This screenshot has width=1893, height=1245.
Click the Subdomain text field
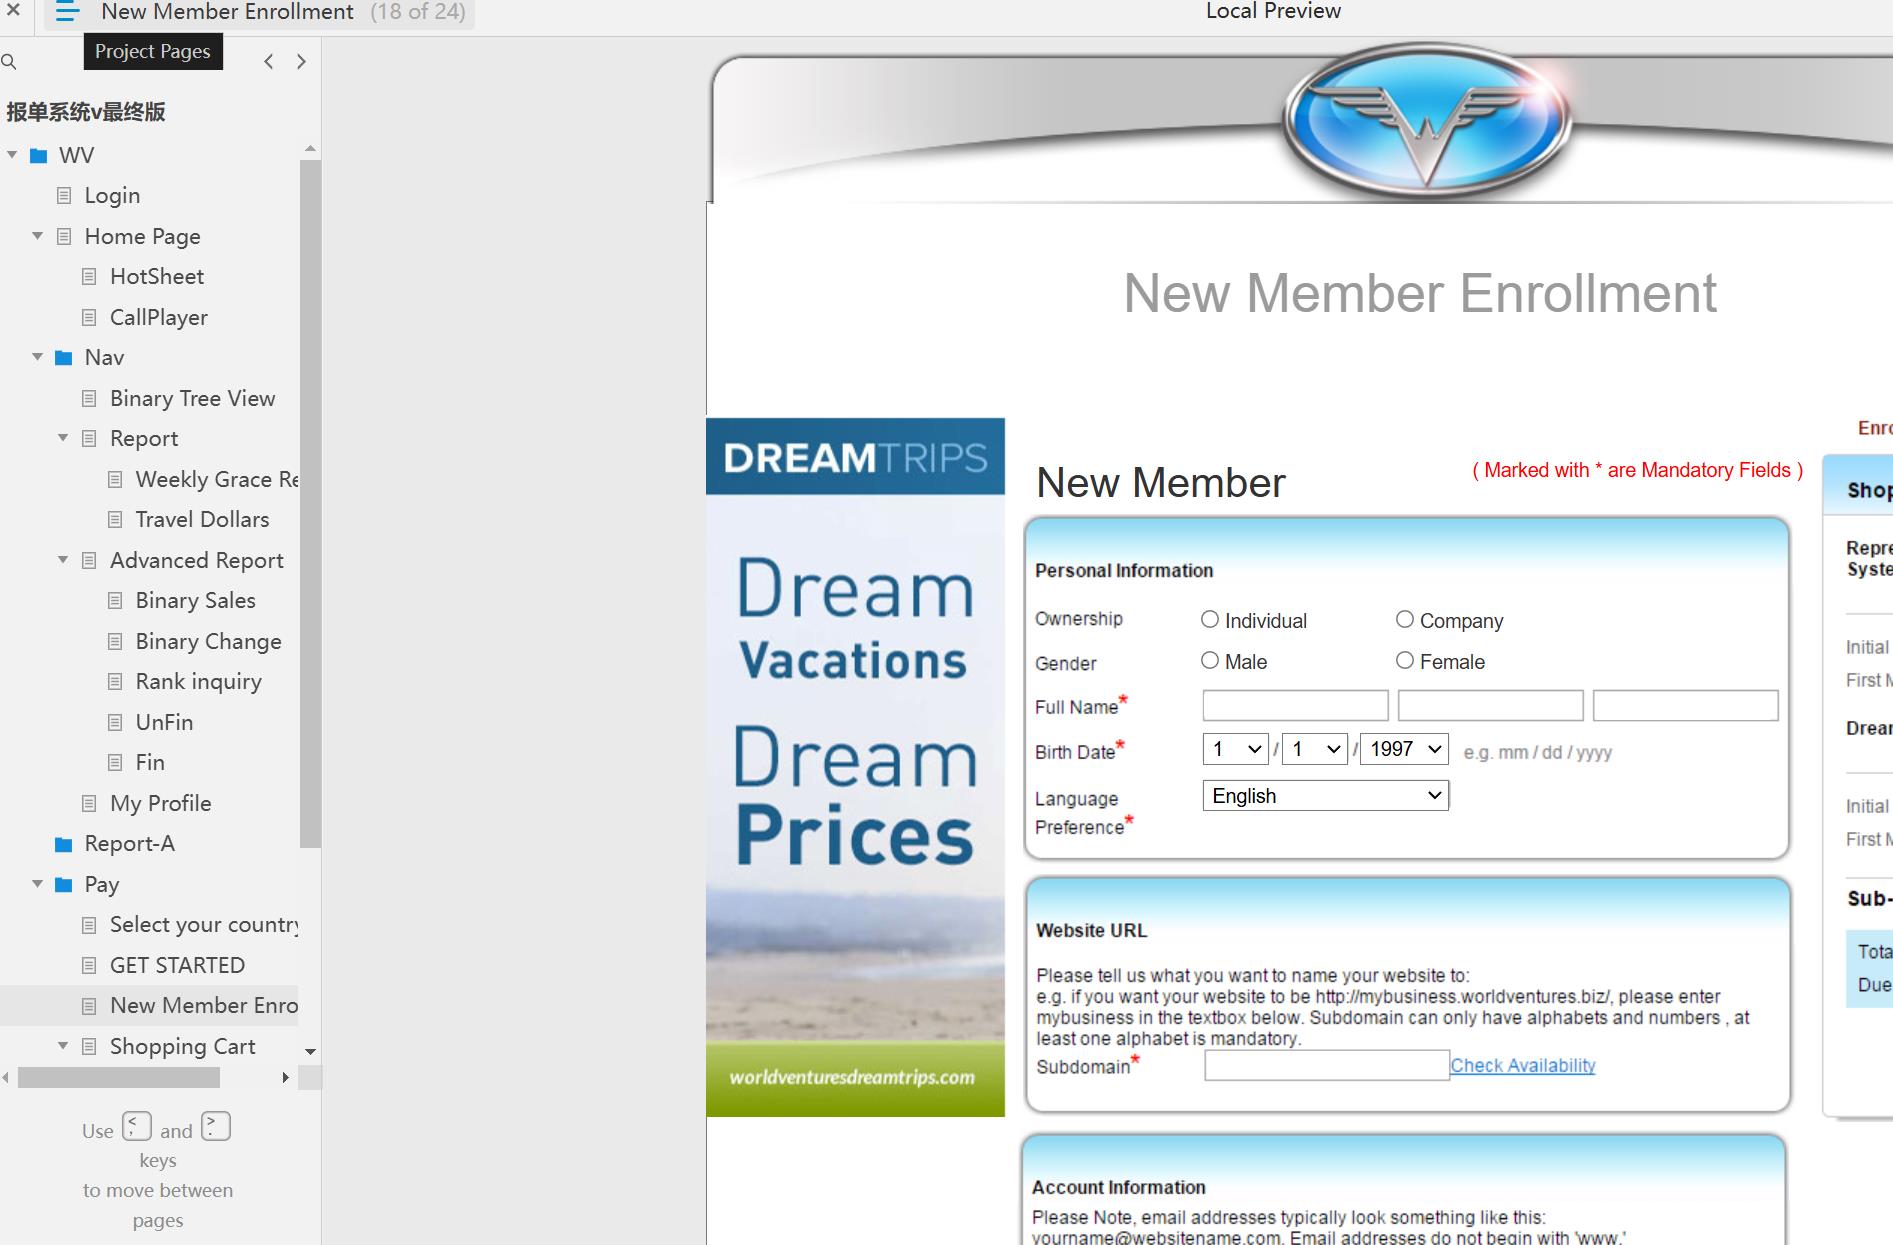tap(1327, 1066)
